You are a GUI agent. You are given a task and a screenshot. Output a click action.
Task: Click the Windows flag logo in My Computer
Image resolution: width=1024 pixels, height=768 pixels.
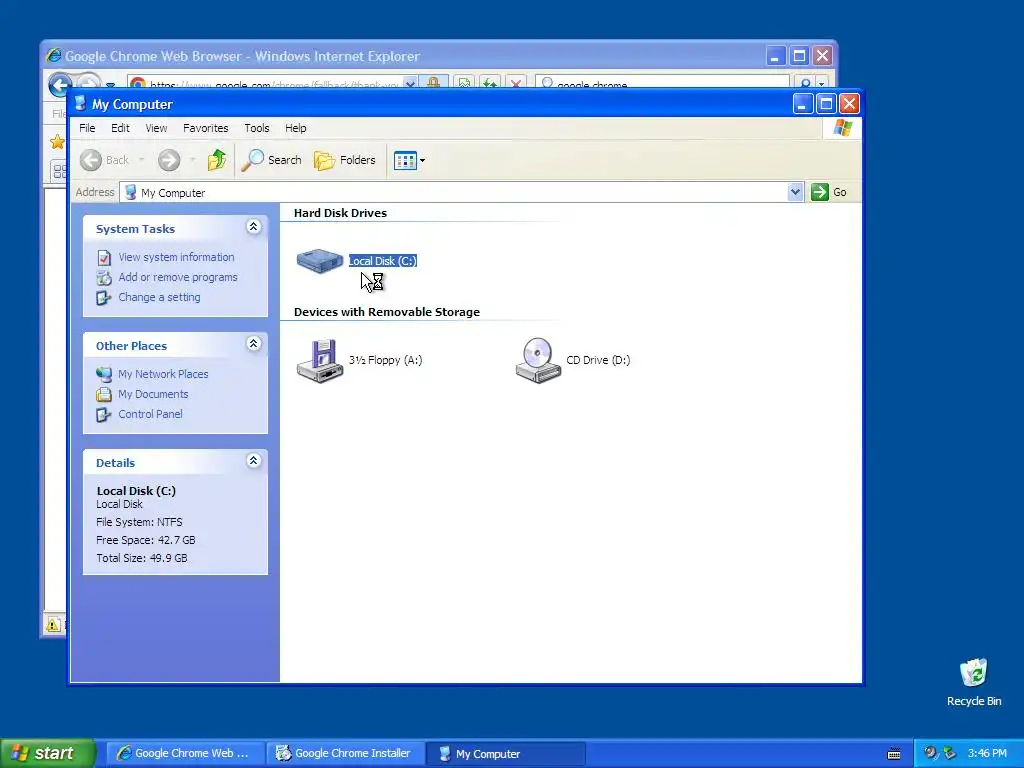tap(842, 127)
